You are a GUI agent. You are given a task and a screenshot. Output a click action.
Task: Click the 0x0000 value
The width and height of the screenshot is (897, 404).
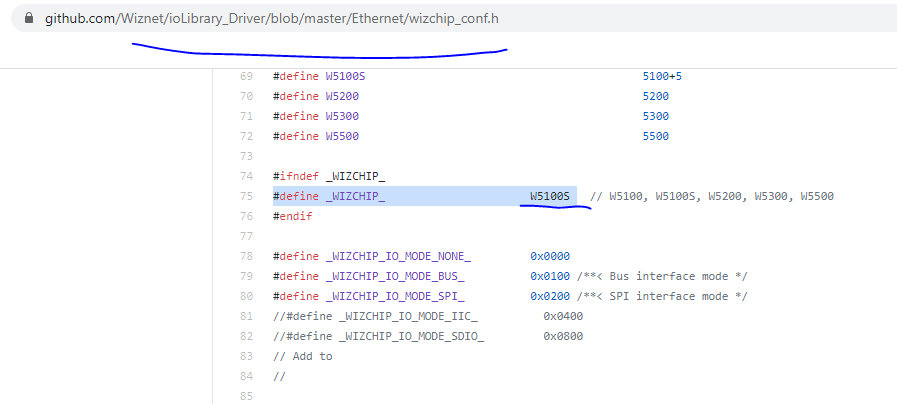(x=550, y=256)
